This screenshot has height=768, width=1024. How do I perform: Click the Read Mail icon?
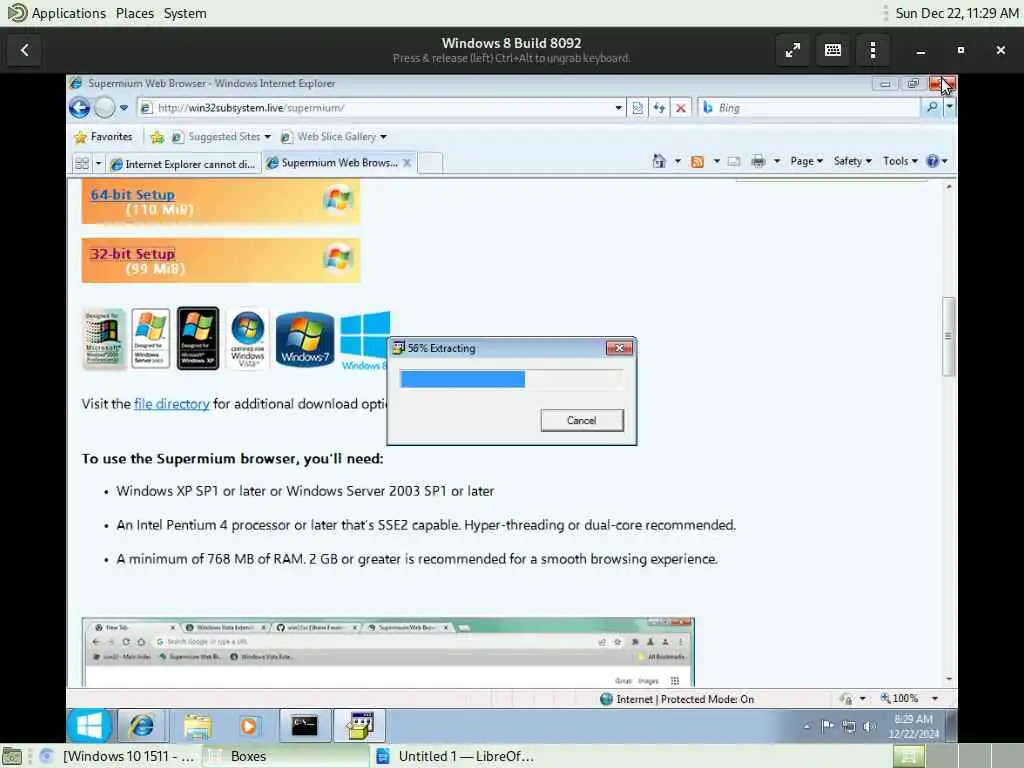[x=734, y=161]
